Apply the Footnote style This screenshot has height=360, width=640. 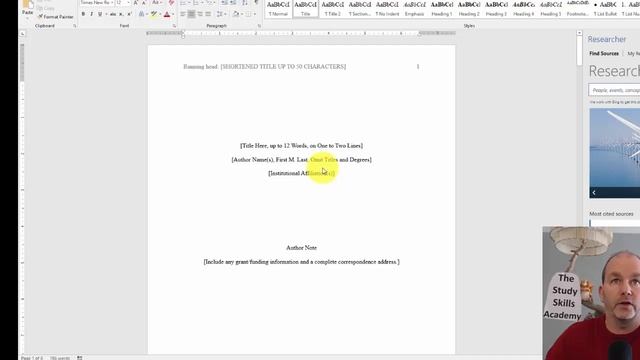click(578, 9)
